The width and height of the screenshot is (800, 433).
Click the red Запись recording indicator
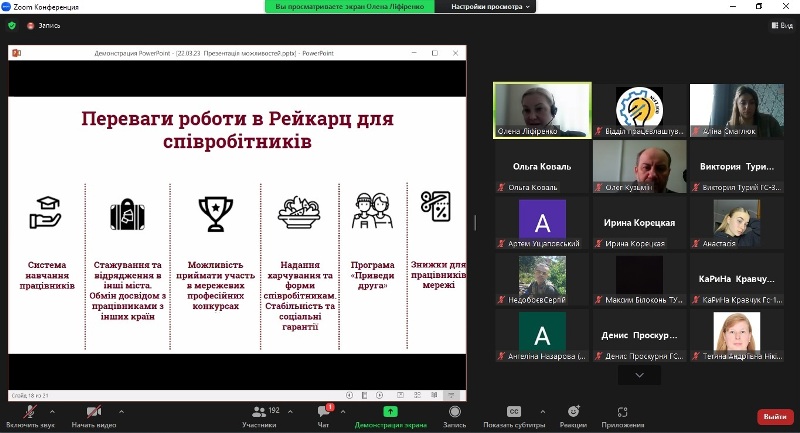pos(44,26)
